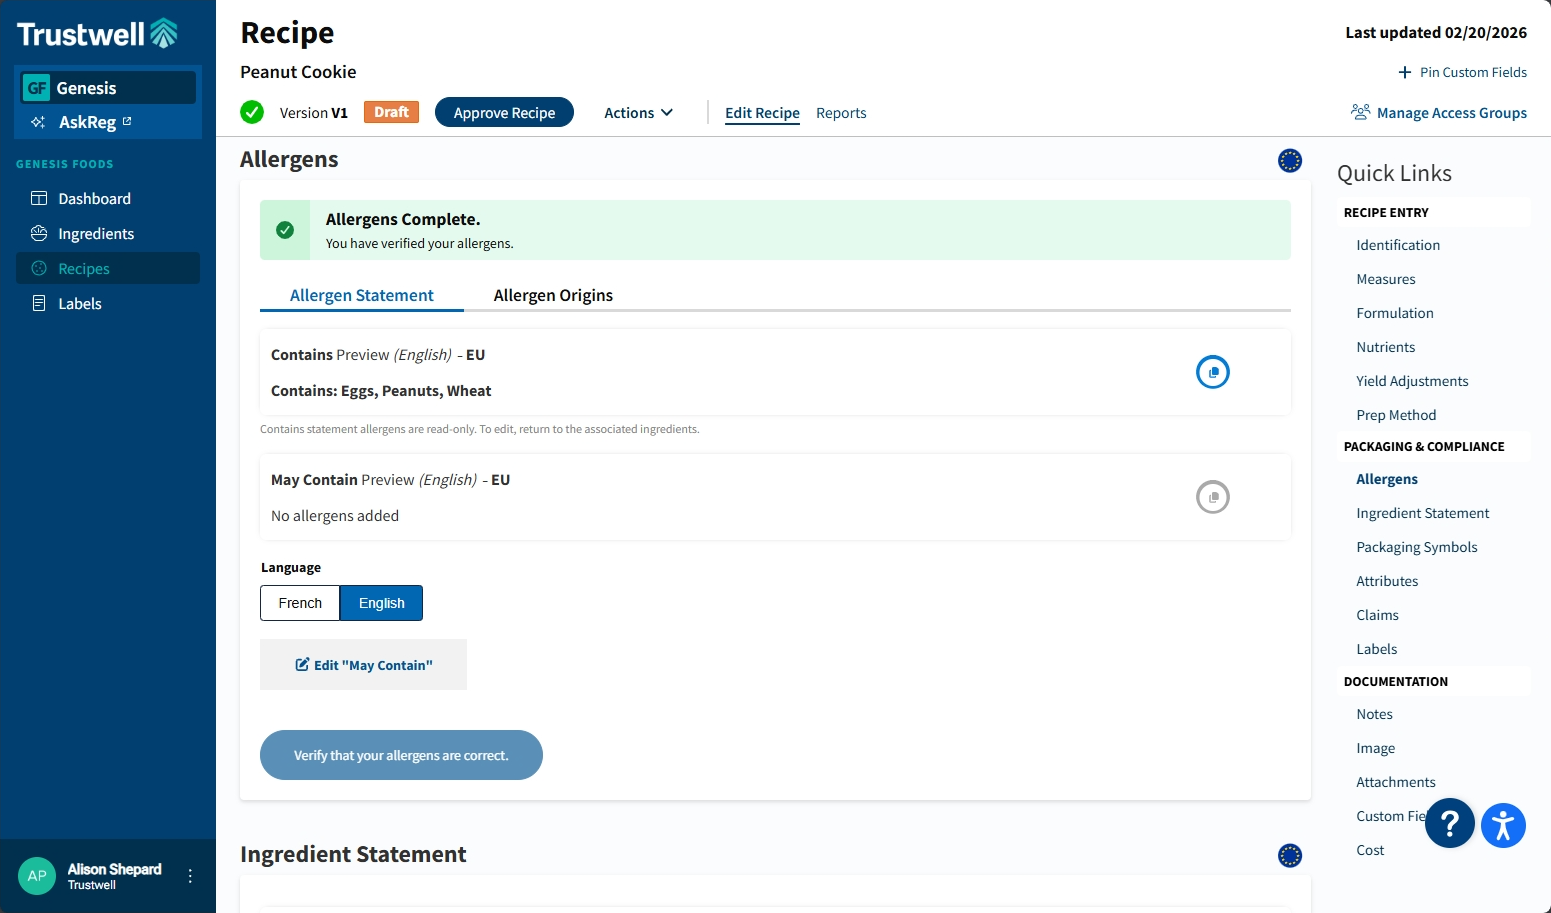Switch language to French

300,603
